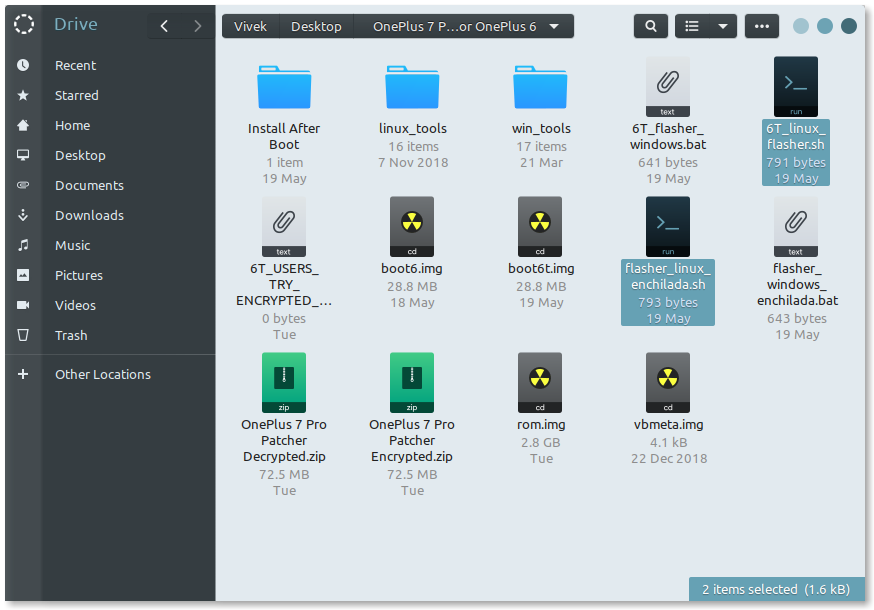Image resolution: width=874 pixels, height=610 pixels.
Task: Select the vbmeta.img disc image icon
Action: (668, 383)
